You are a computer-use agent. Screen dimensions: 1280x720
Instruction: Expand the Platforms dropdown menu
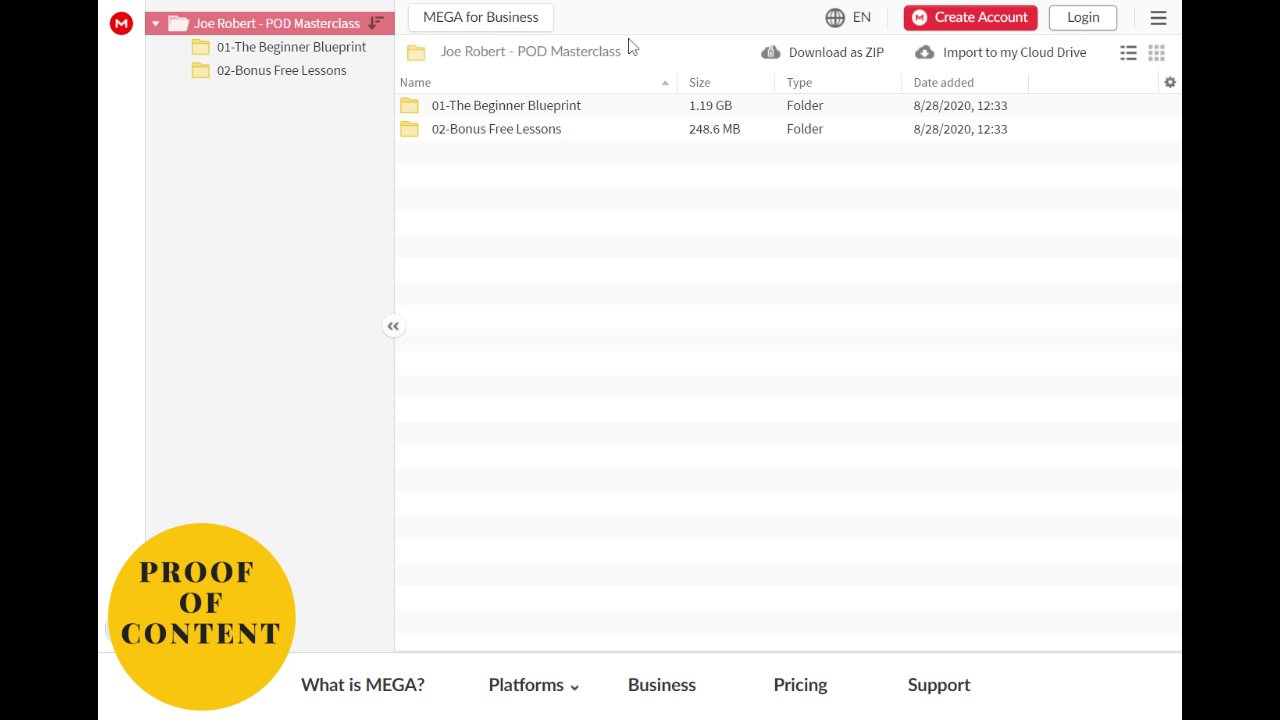tap(533, 685)
